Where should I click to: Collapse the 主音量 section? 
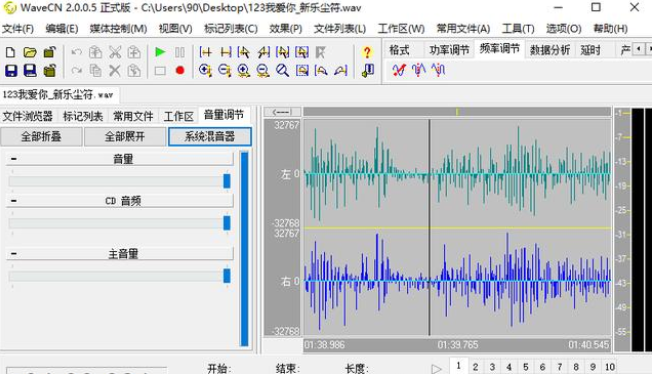(14, 254)
